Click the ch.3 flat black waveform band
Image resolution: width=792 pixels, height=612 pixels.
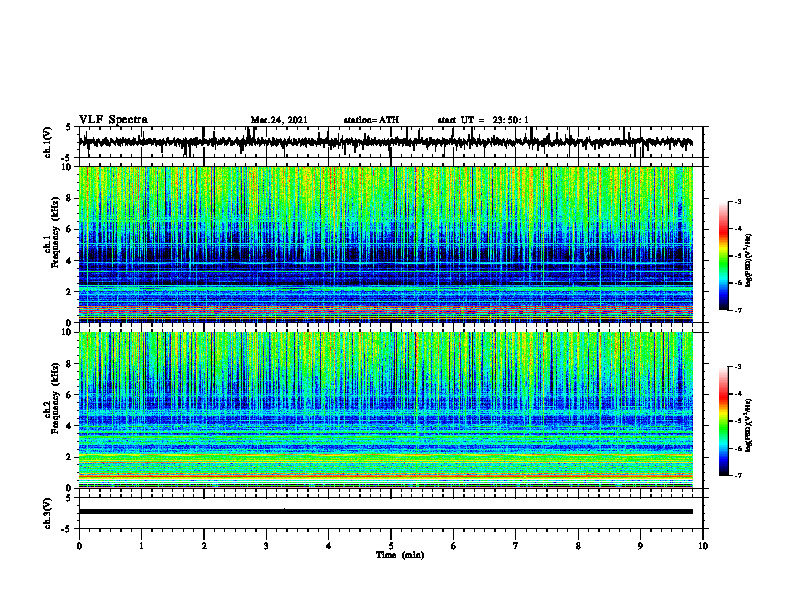pos(385,512)
